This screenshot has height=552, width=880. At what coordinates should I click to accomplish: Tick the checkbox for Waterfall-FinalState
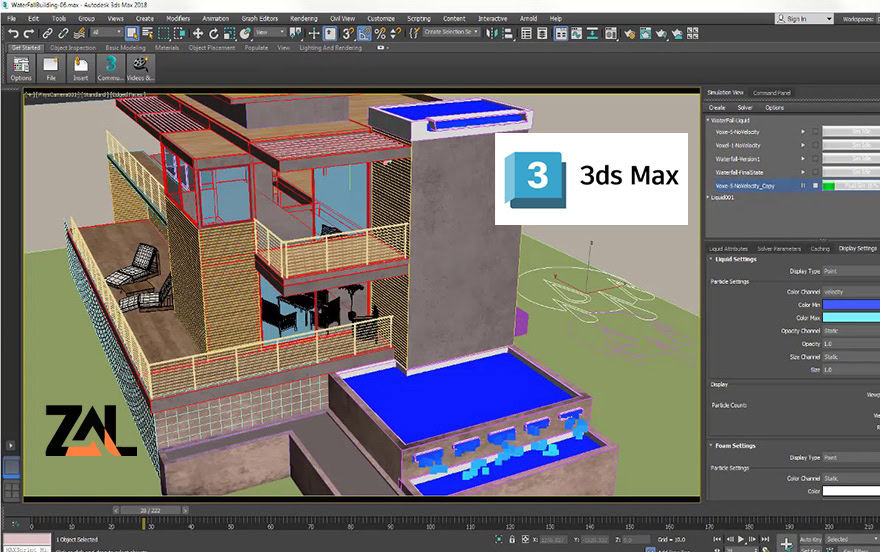[x=815, y=172]
